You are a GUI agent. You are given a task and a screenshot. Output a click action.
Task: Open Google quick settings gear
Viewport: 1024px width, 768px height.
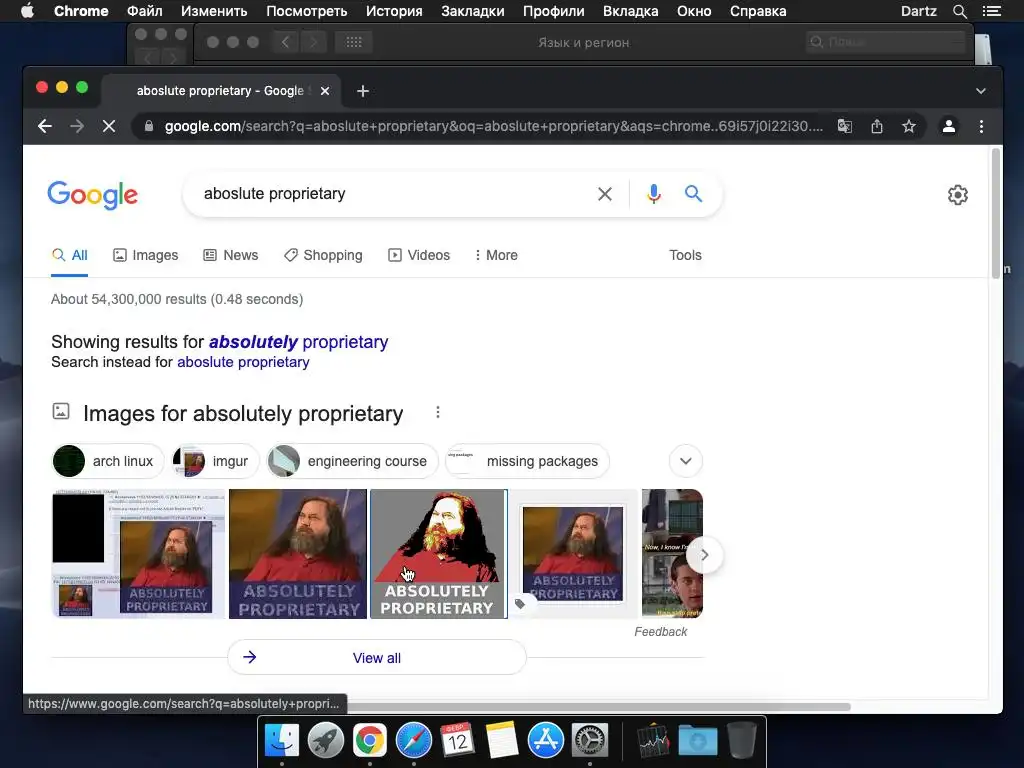(x=957, y=195)
